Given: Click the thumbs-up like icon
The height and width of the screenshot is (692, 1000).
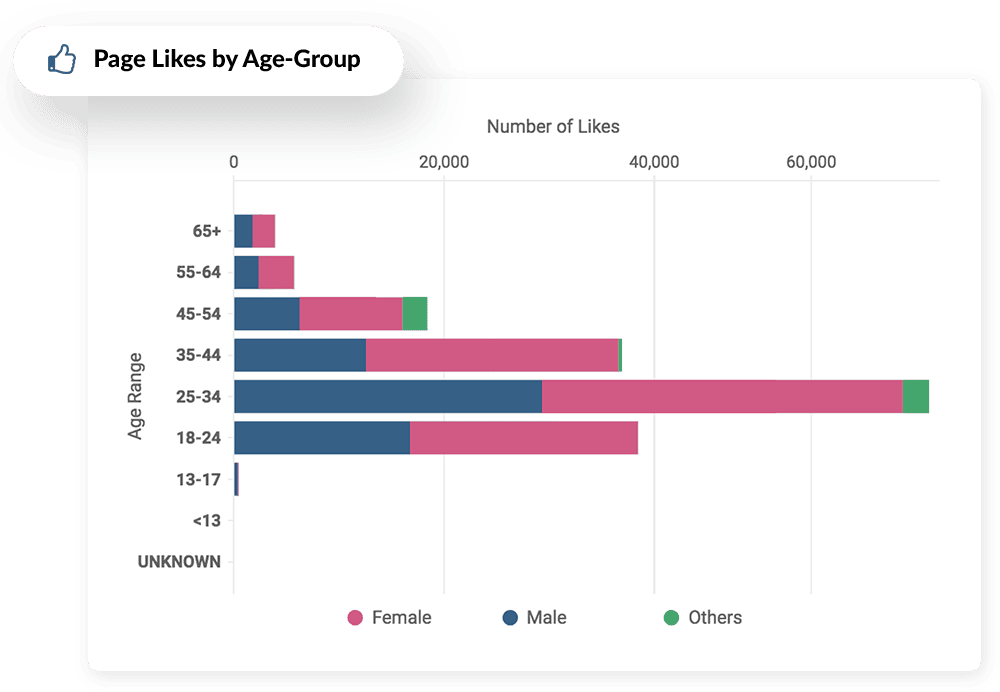Looking at the screenshot, I should click(x=62, y=59).
